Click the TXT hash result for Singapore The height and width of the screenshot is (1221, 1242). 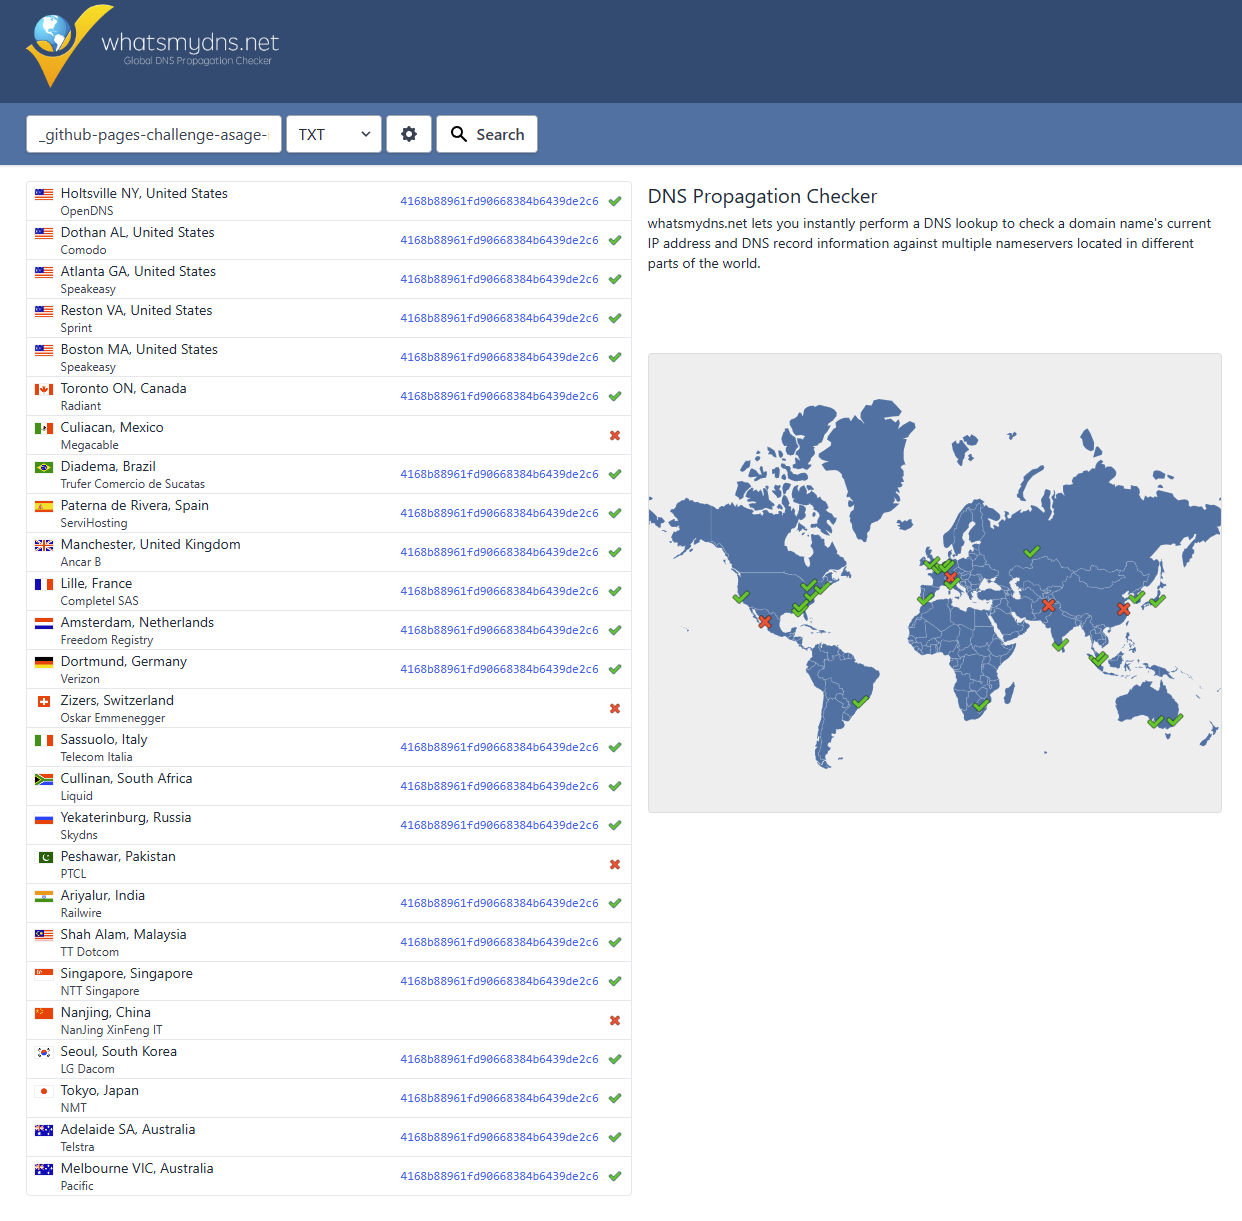click(x=499, y=981)
